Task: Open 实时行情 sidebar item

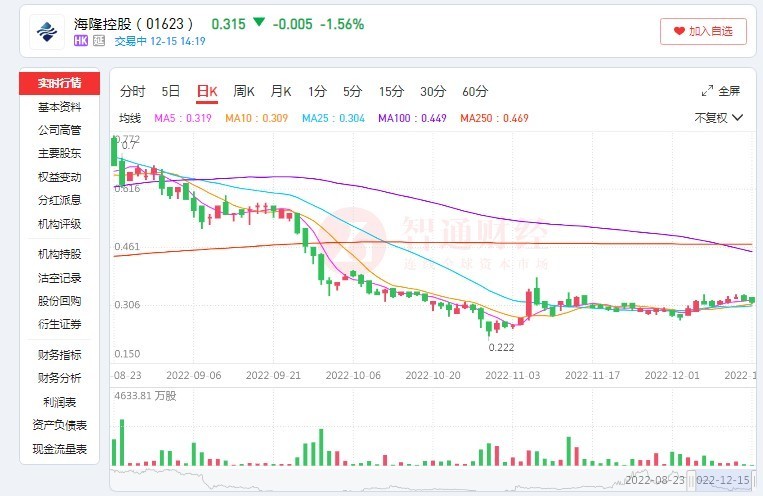Action: tap(59, 83)
